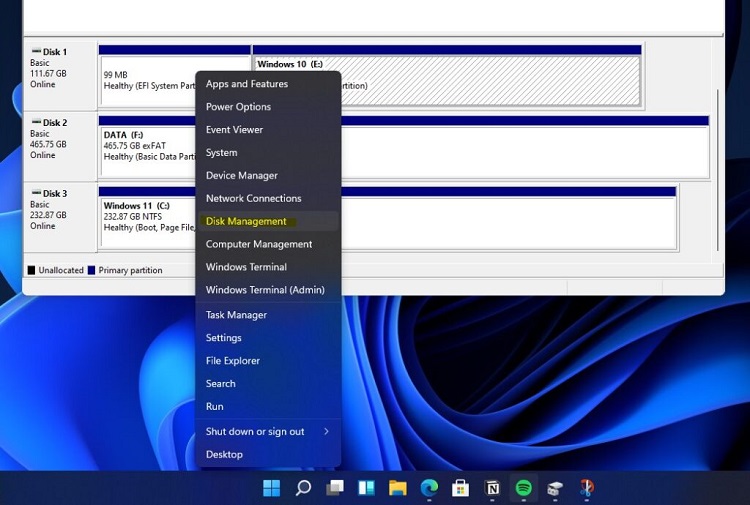Open Event Viewer from the menu
The image size is (750, 505).
click(268, 130)
